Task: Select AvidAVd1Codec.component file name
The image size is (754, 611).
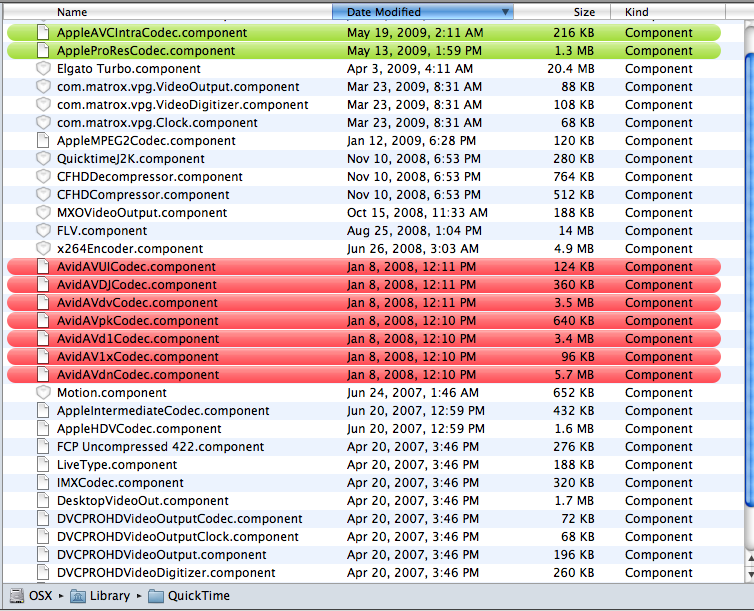Action: pyautogui.click(x=138, y=339)
